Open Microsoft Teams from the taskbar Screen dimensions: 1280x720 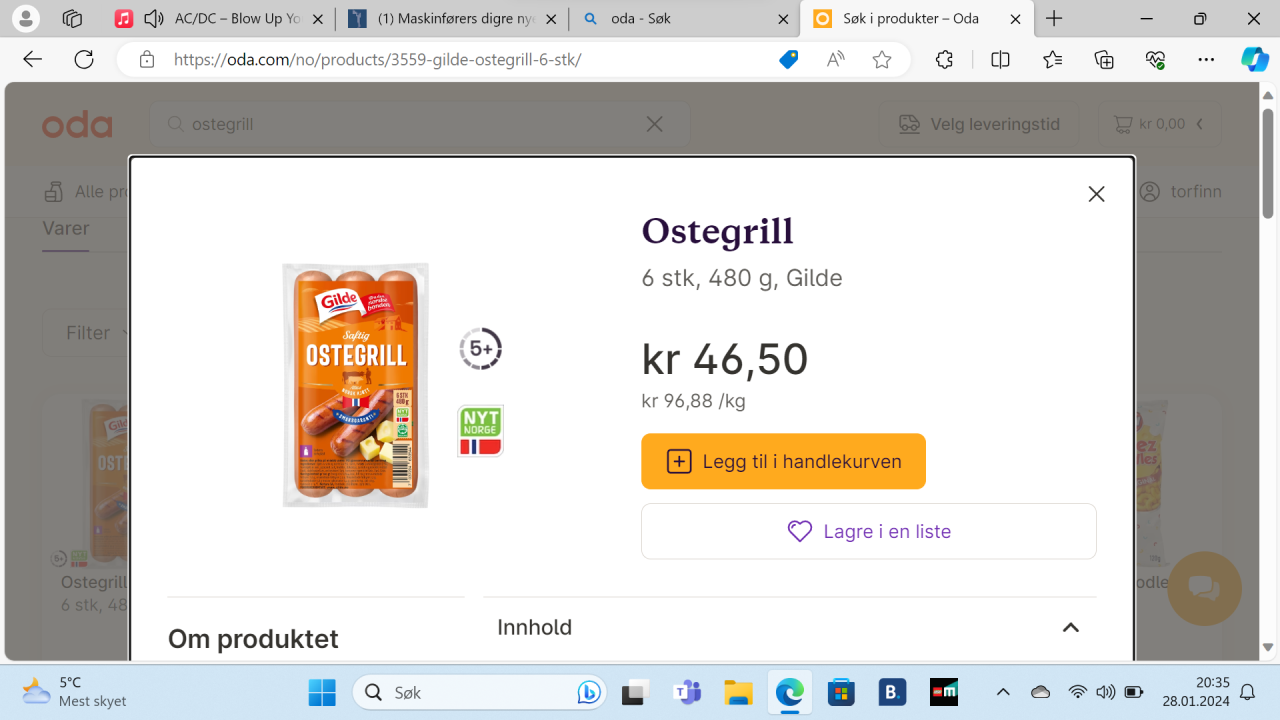point(688,692)
